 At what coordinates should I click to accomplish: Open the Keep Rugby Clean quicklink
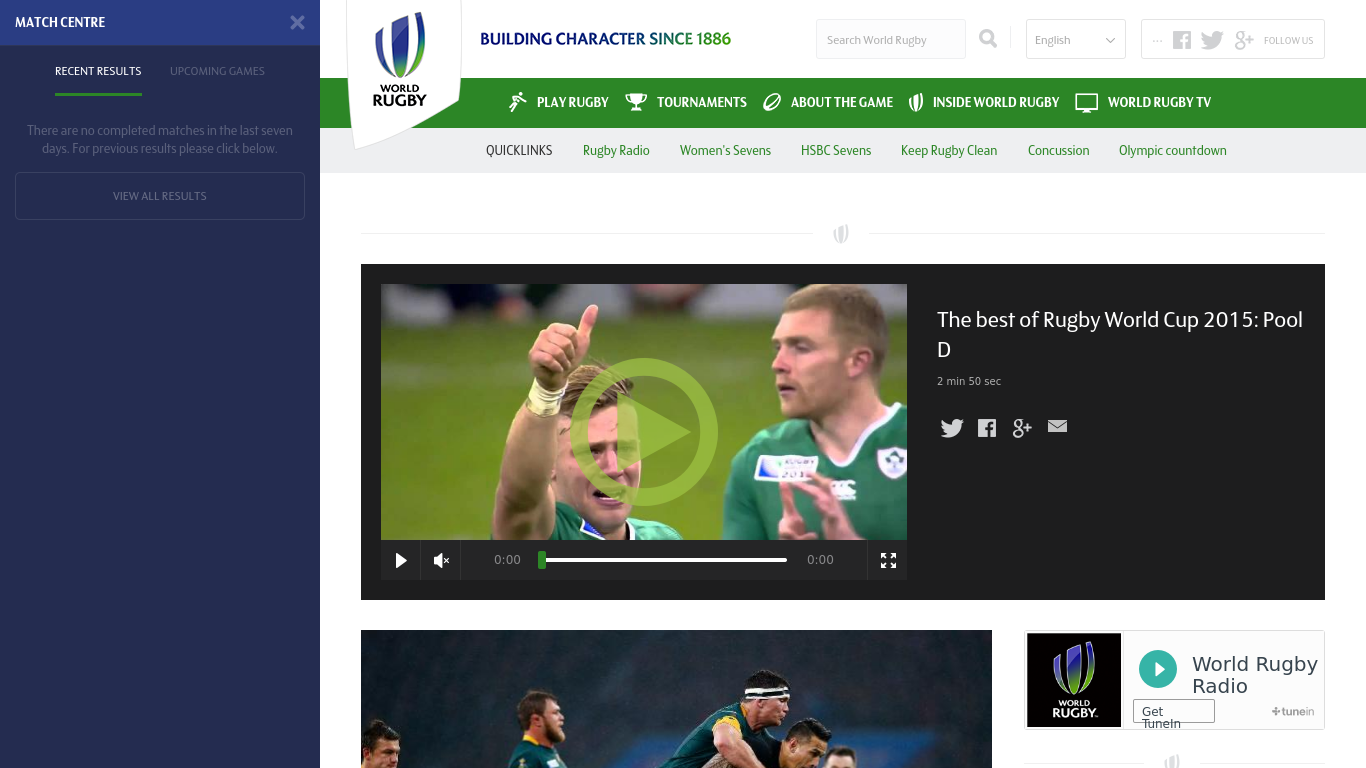click(948, 150)
